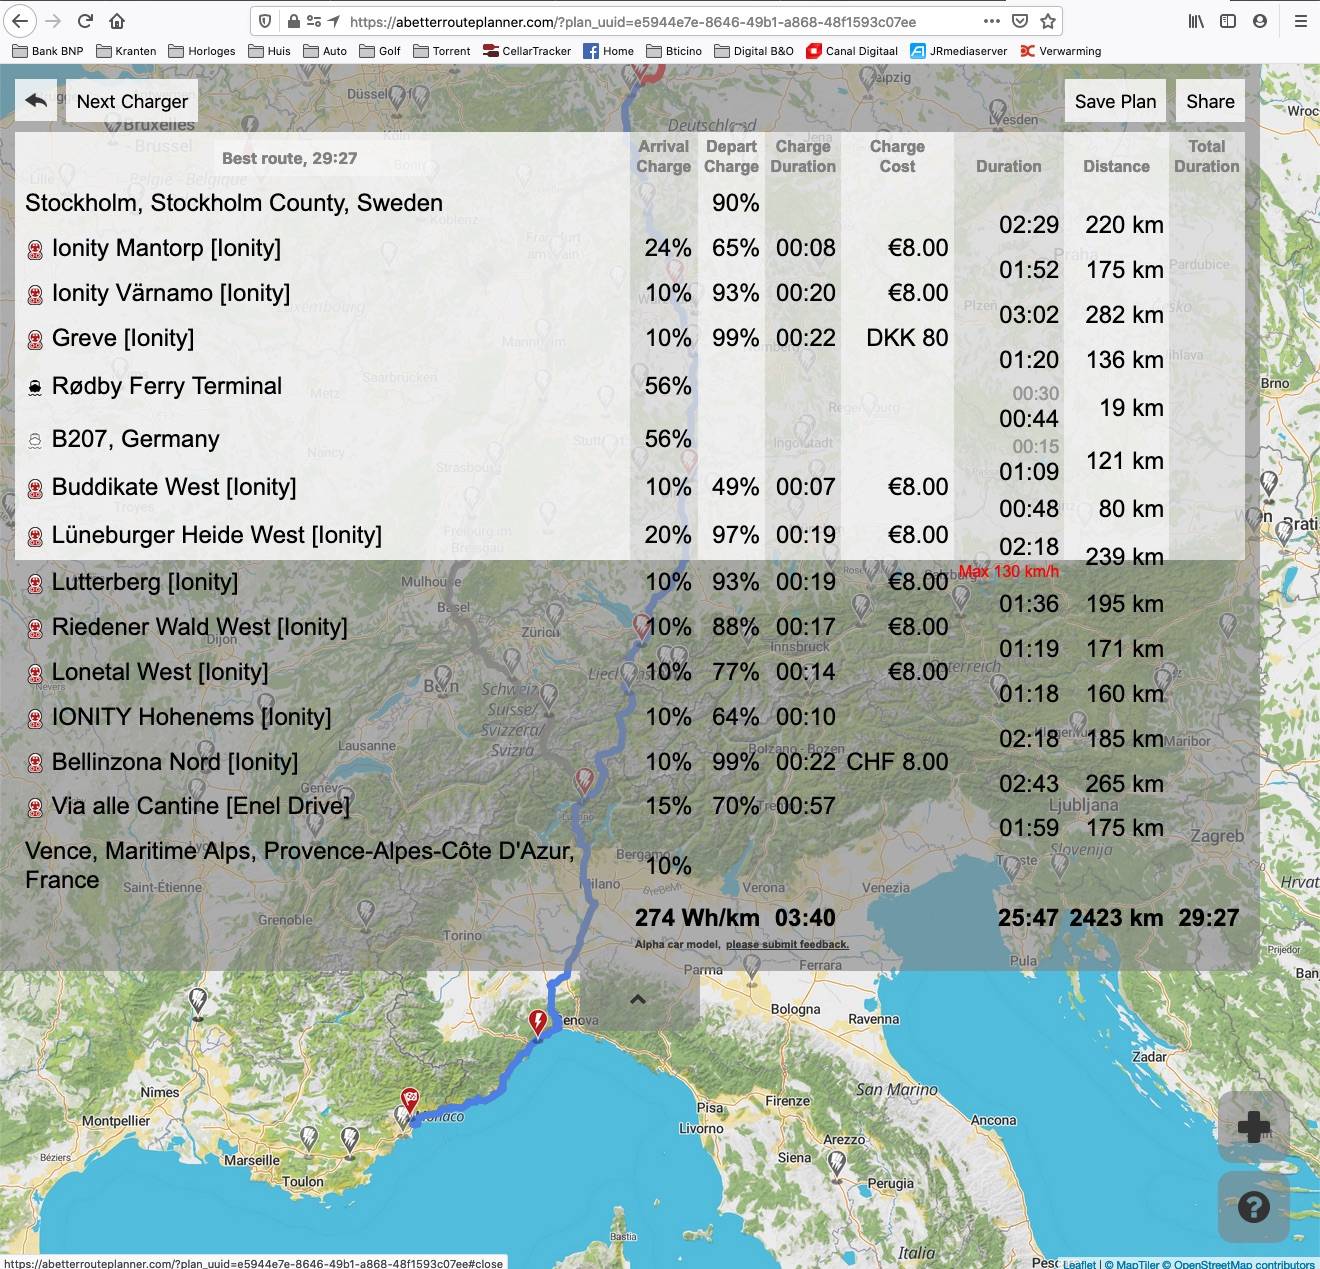Click the Leaflet attribution link
The width and height of the screenshot is (1320, 1269).
1080,1264
